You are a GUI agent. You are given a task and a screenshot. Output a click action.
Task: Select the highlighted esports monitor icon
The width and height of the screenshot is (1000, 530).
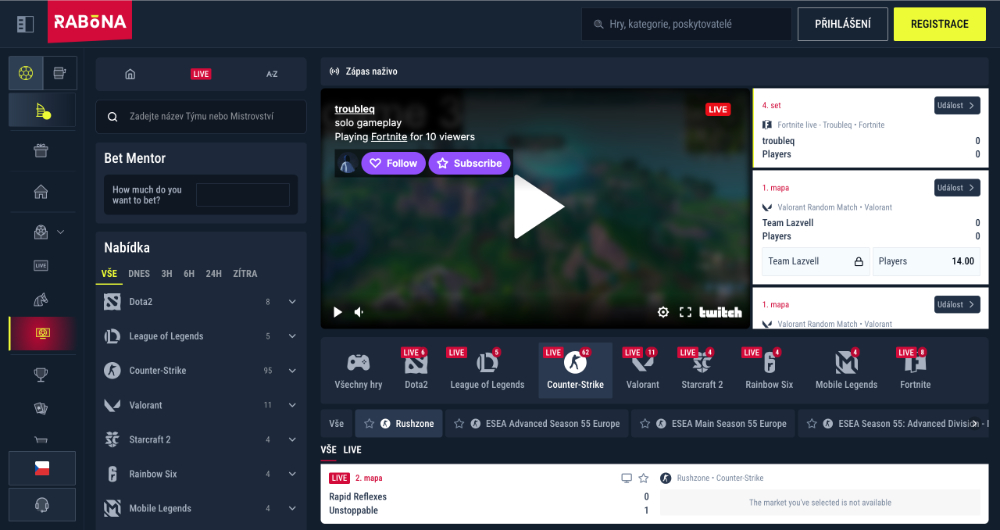[43, 334]
